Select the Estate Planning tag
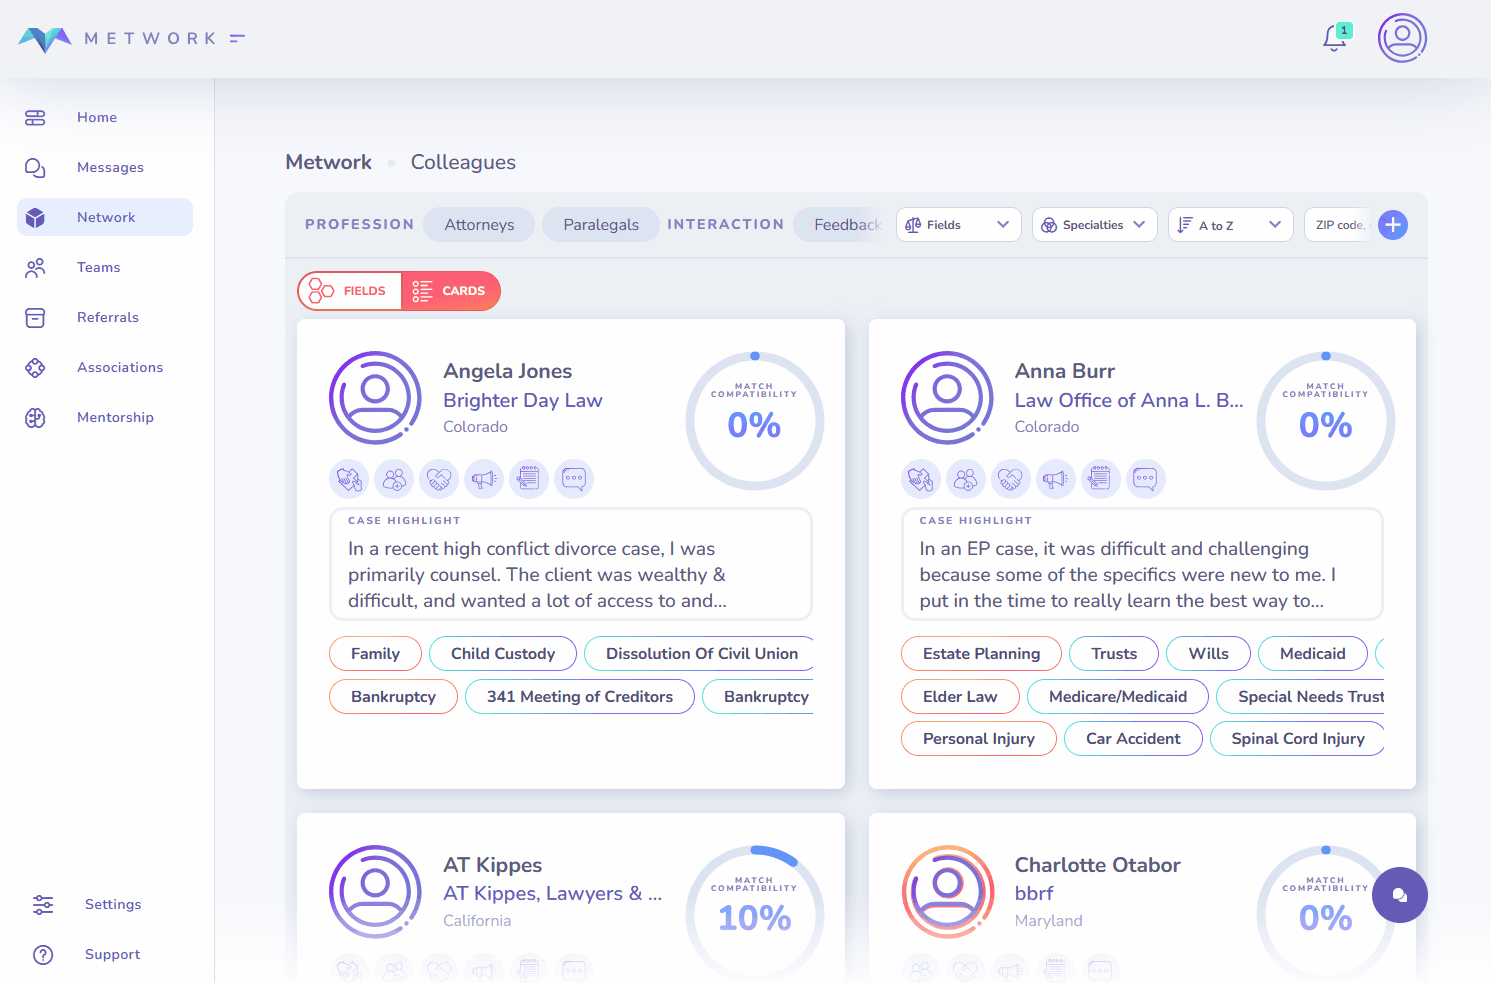The width and height of the screenshot is (1491, 983). (981, 654)
